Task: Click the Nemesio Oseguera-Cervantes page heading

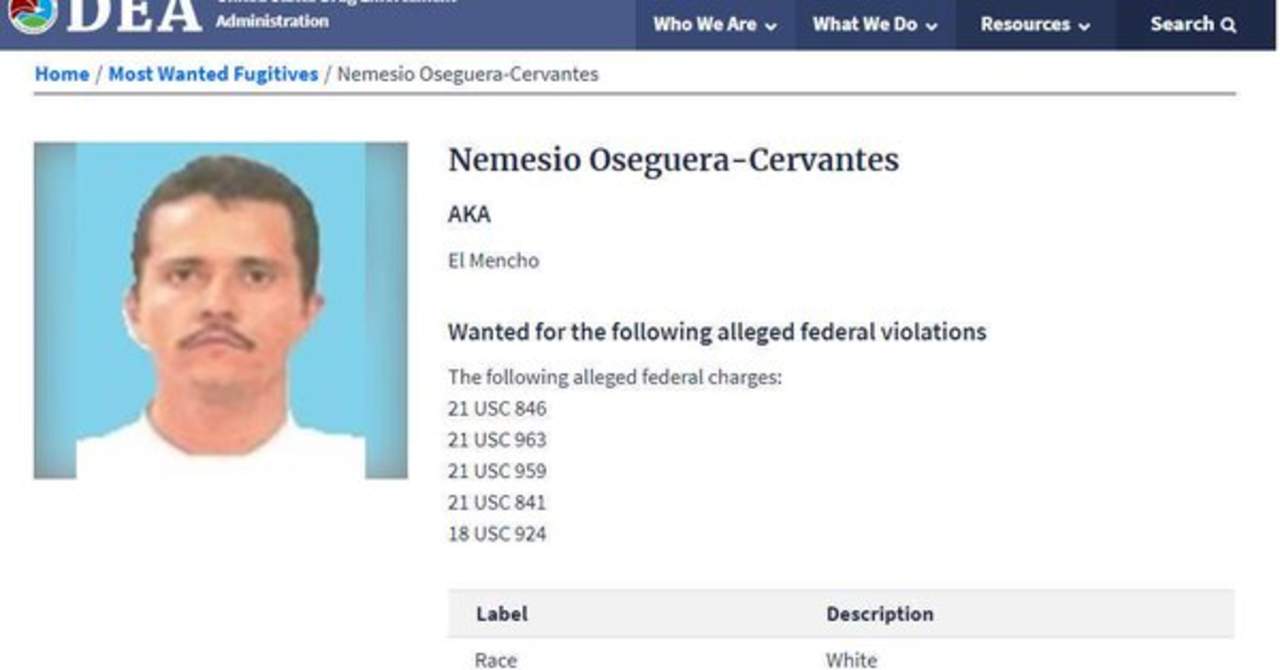Action: [673, 160]
